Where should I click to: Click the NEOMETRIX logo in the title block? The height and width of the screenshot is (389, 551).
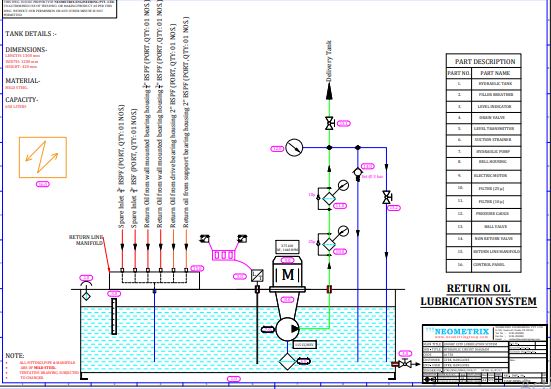pos(462,331)
